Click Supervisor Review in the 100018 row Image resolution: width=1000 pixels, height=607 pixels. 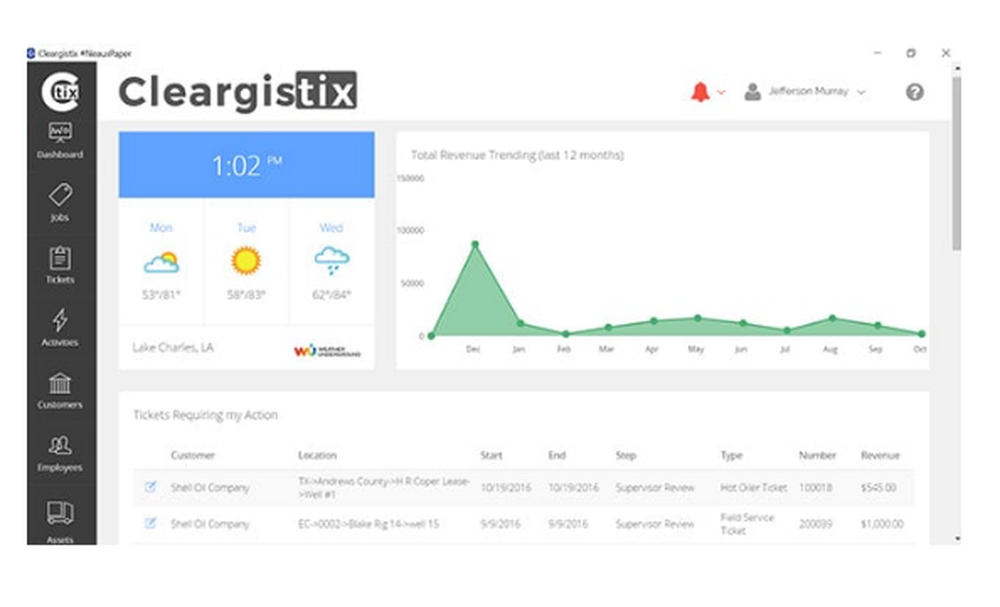pos(654,488)
